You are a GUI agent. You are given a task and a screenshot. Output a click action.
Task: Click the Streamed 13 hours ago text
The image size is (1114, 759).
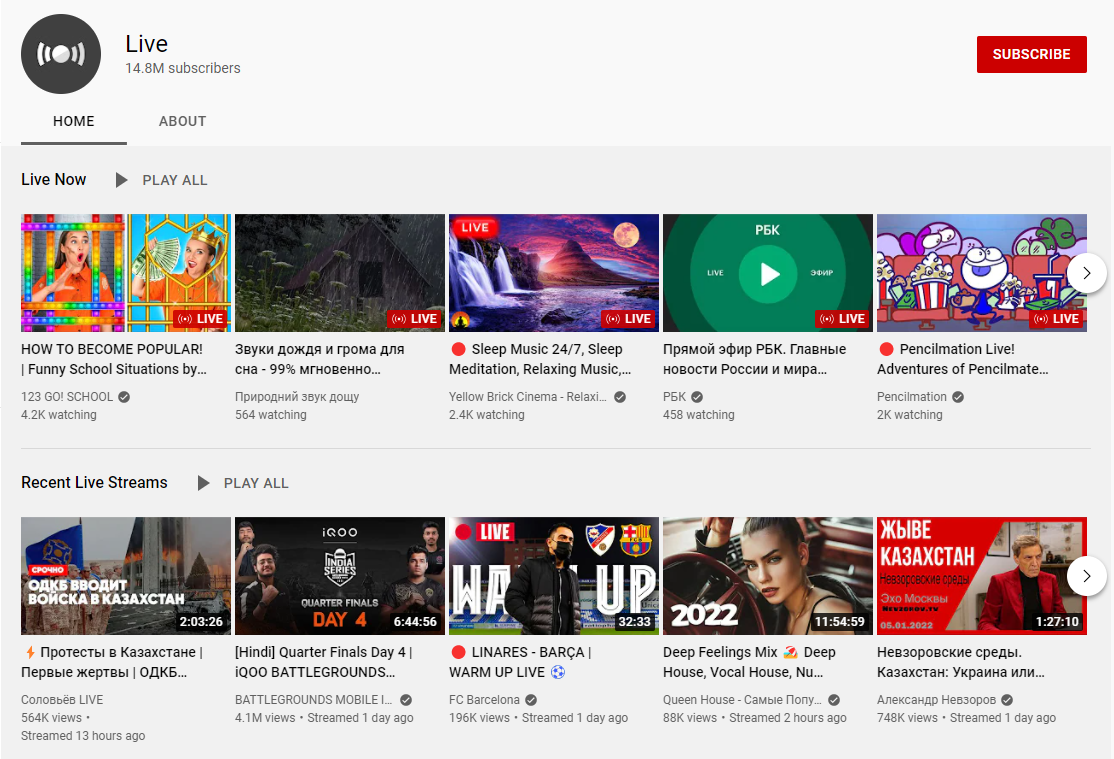(83, 736)
